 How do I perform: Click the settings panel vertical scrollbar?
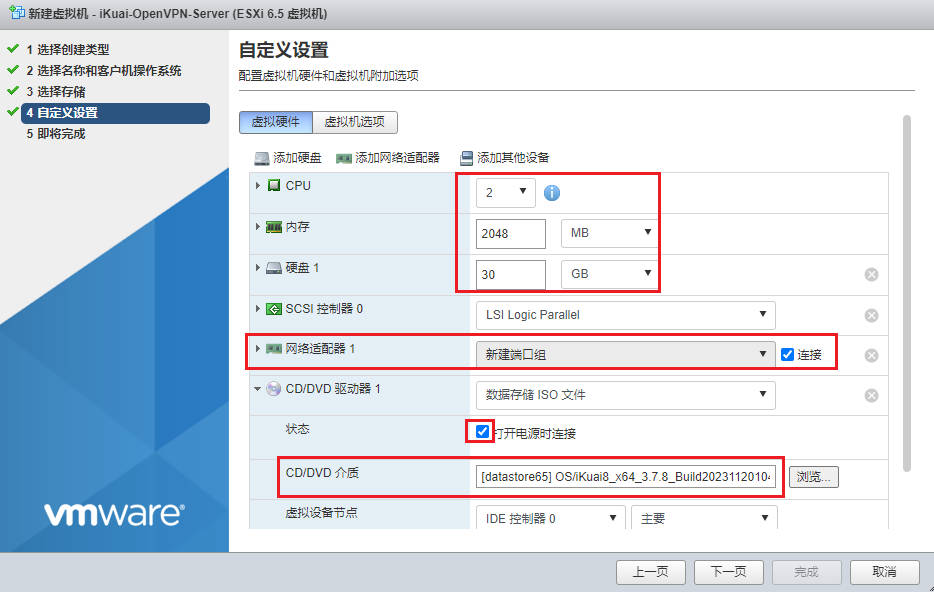tap(907, 292)
